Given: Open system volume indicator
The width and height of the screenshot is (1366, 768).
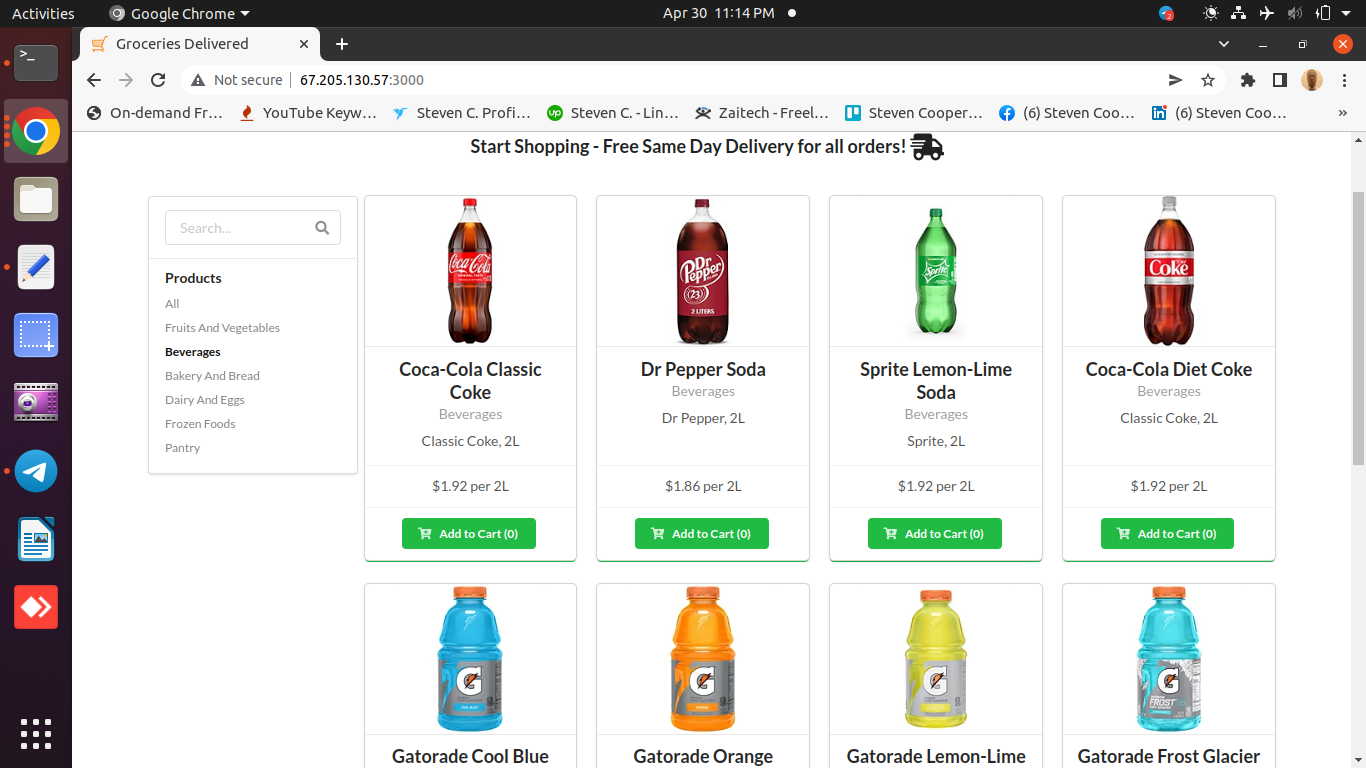Looking at the screenshot, I should 1295,13.
